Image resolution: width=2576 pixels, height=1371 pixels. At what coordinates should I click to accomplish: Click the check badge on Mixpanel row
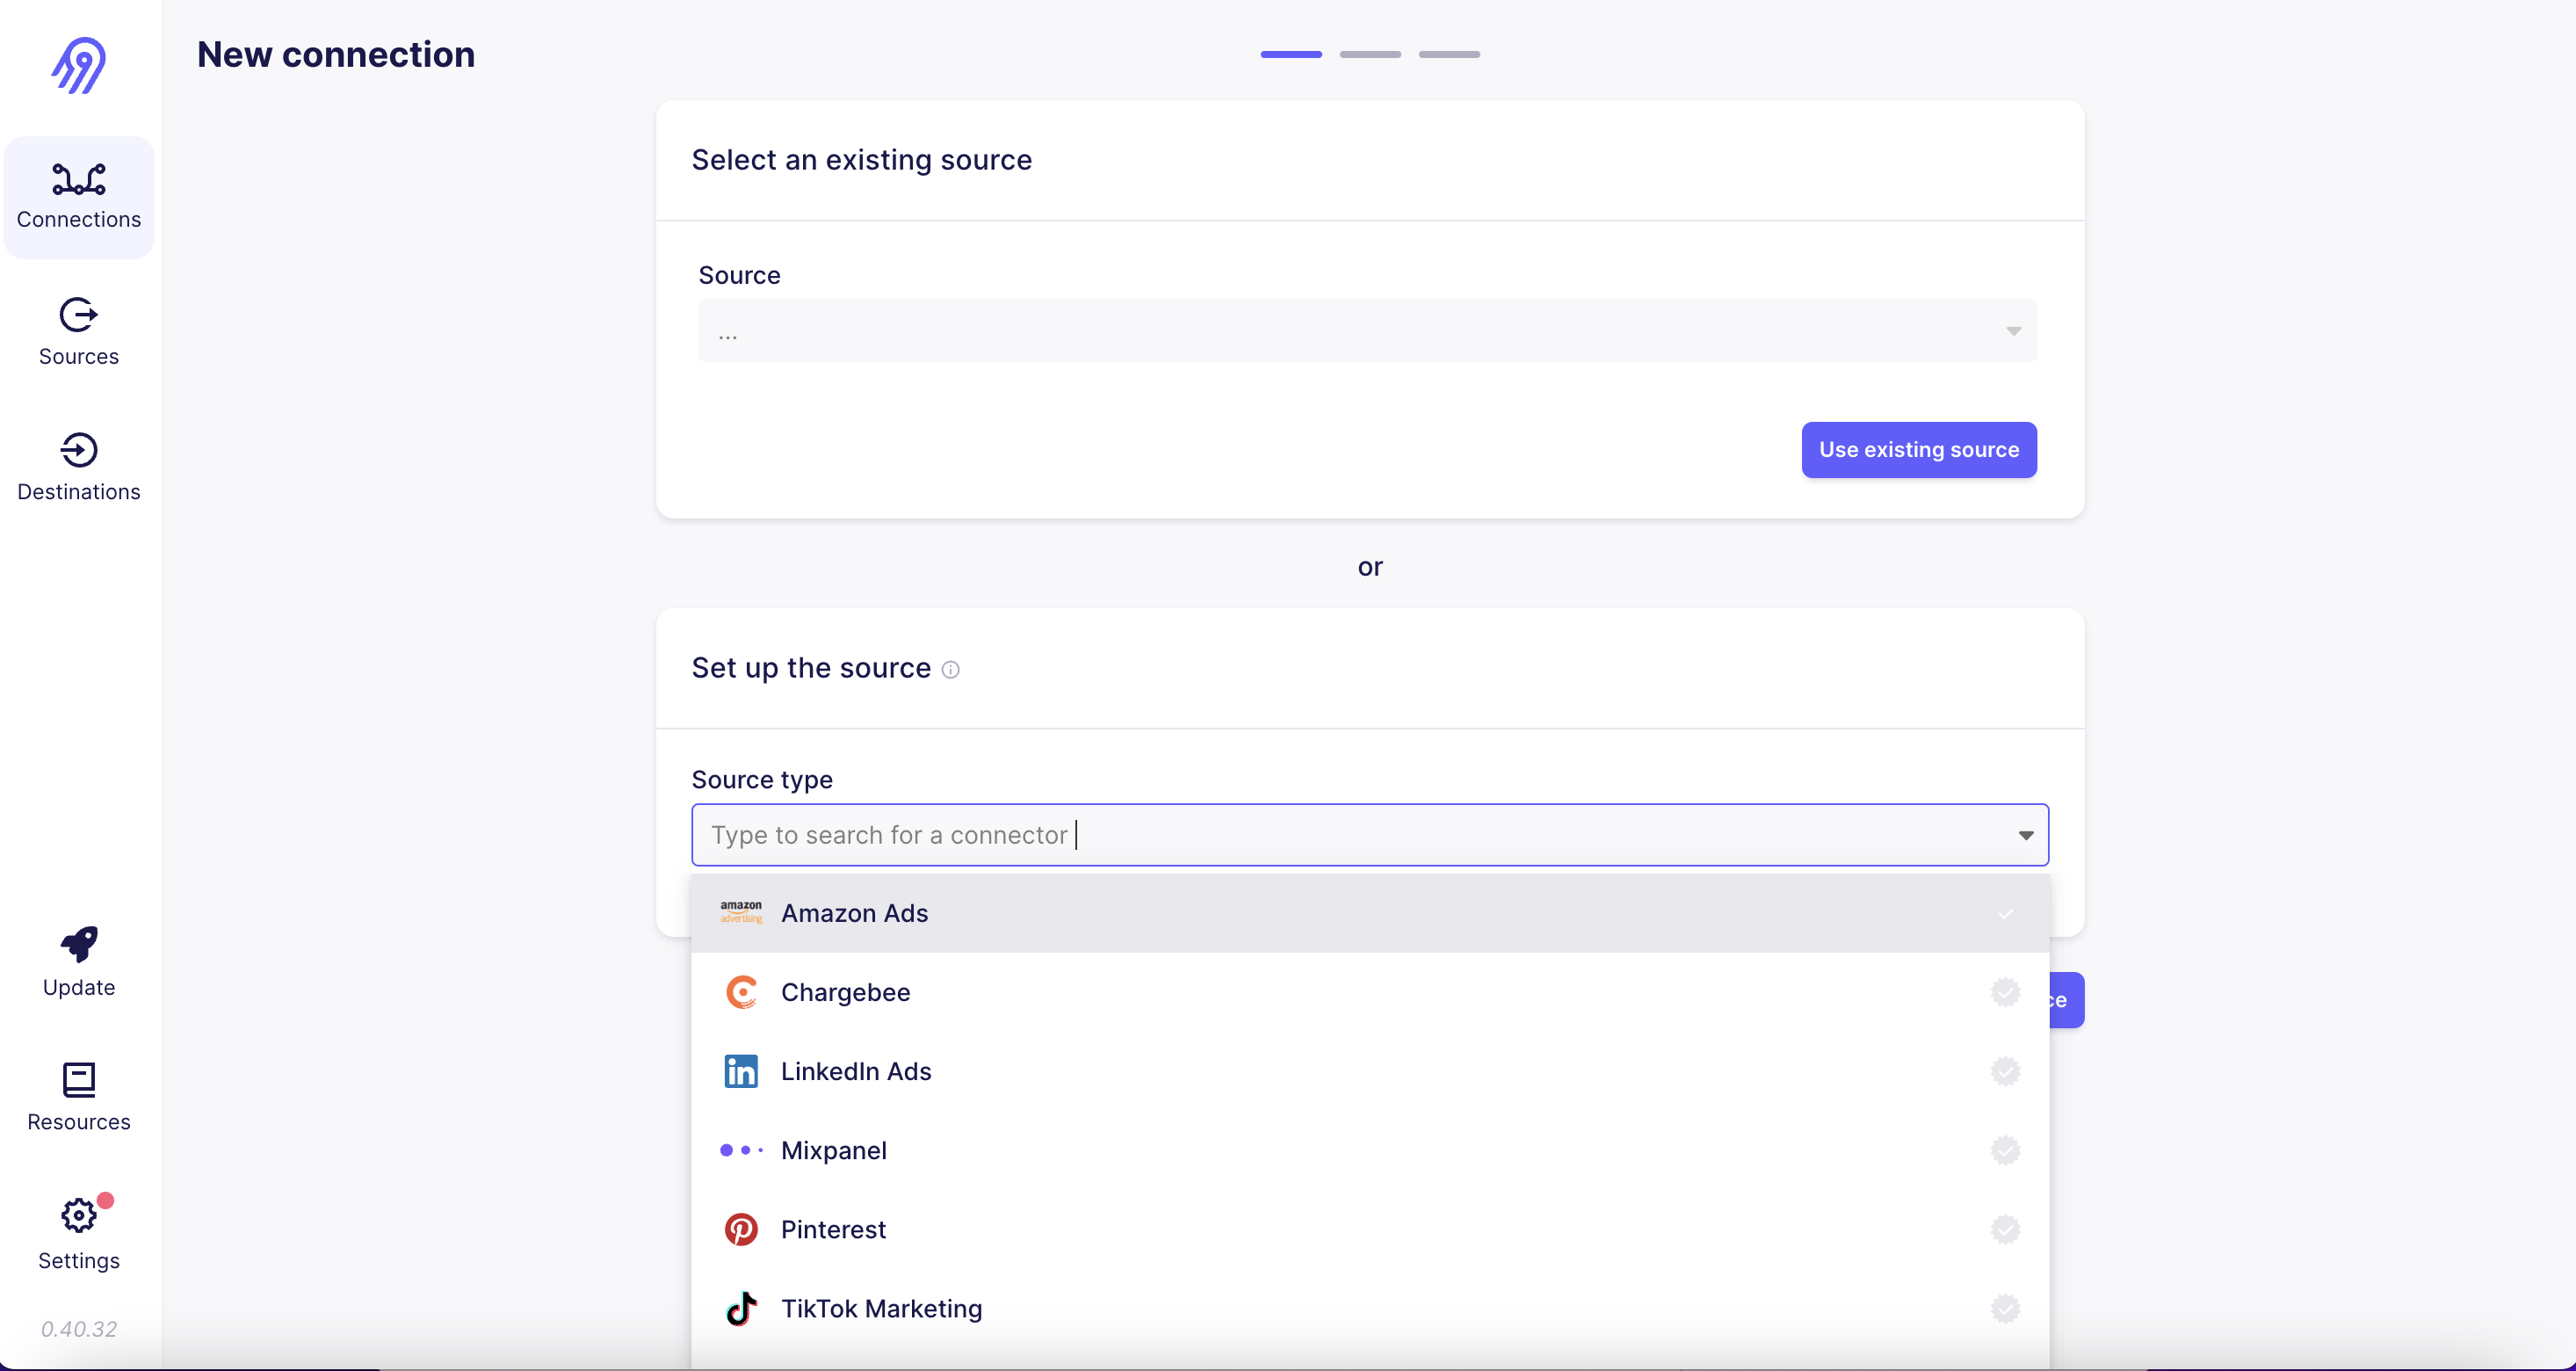(x=2005, y=1150)
